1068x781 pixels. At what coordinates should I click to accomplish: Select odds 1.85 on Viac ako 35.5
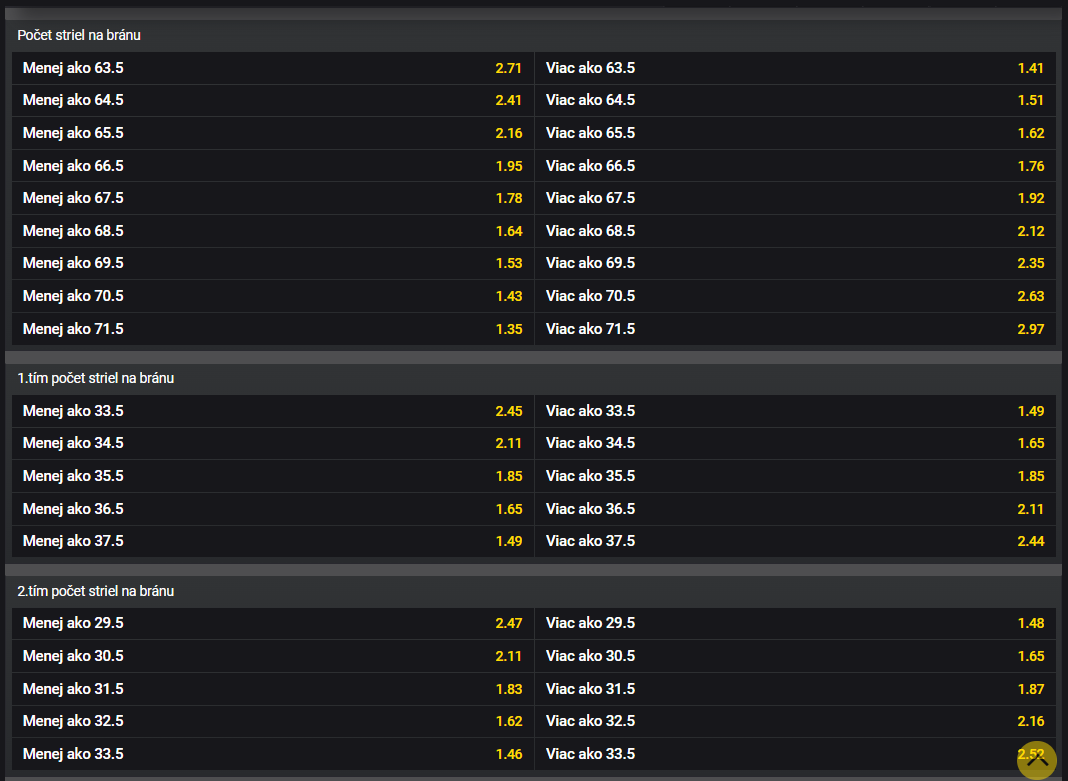(x=795, y=475)
